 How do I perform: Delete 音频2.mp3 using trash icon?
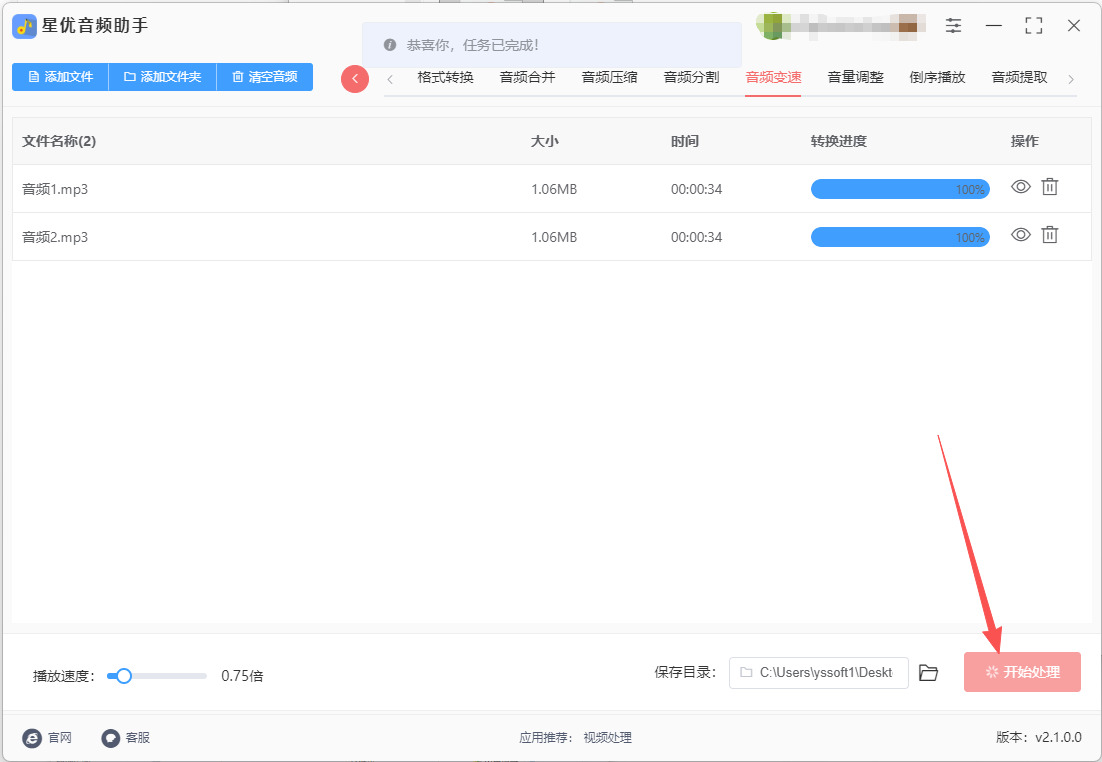click(1049, 235)
